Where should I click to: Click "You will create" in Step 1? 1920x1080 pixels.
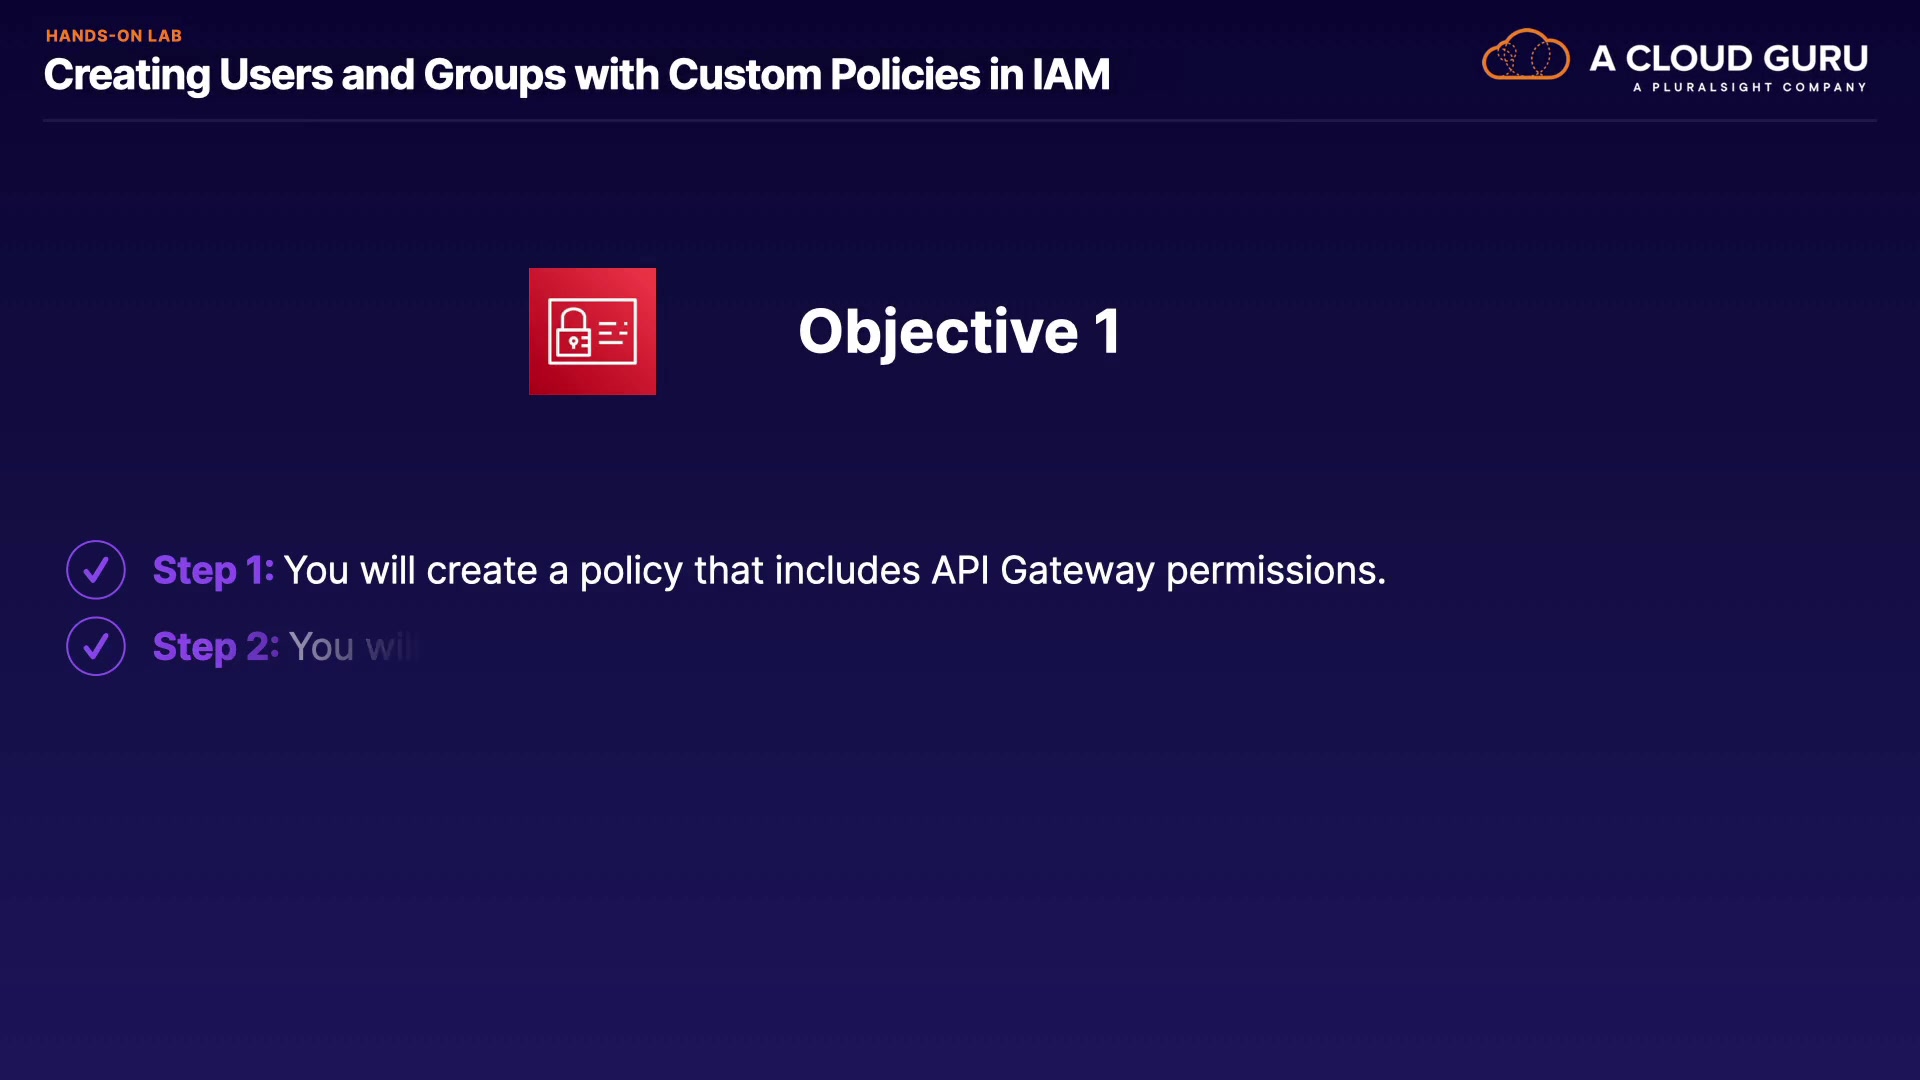click(x=410, y=570)
